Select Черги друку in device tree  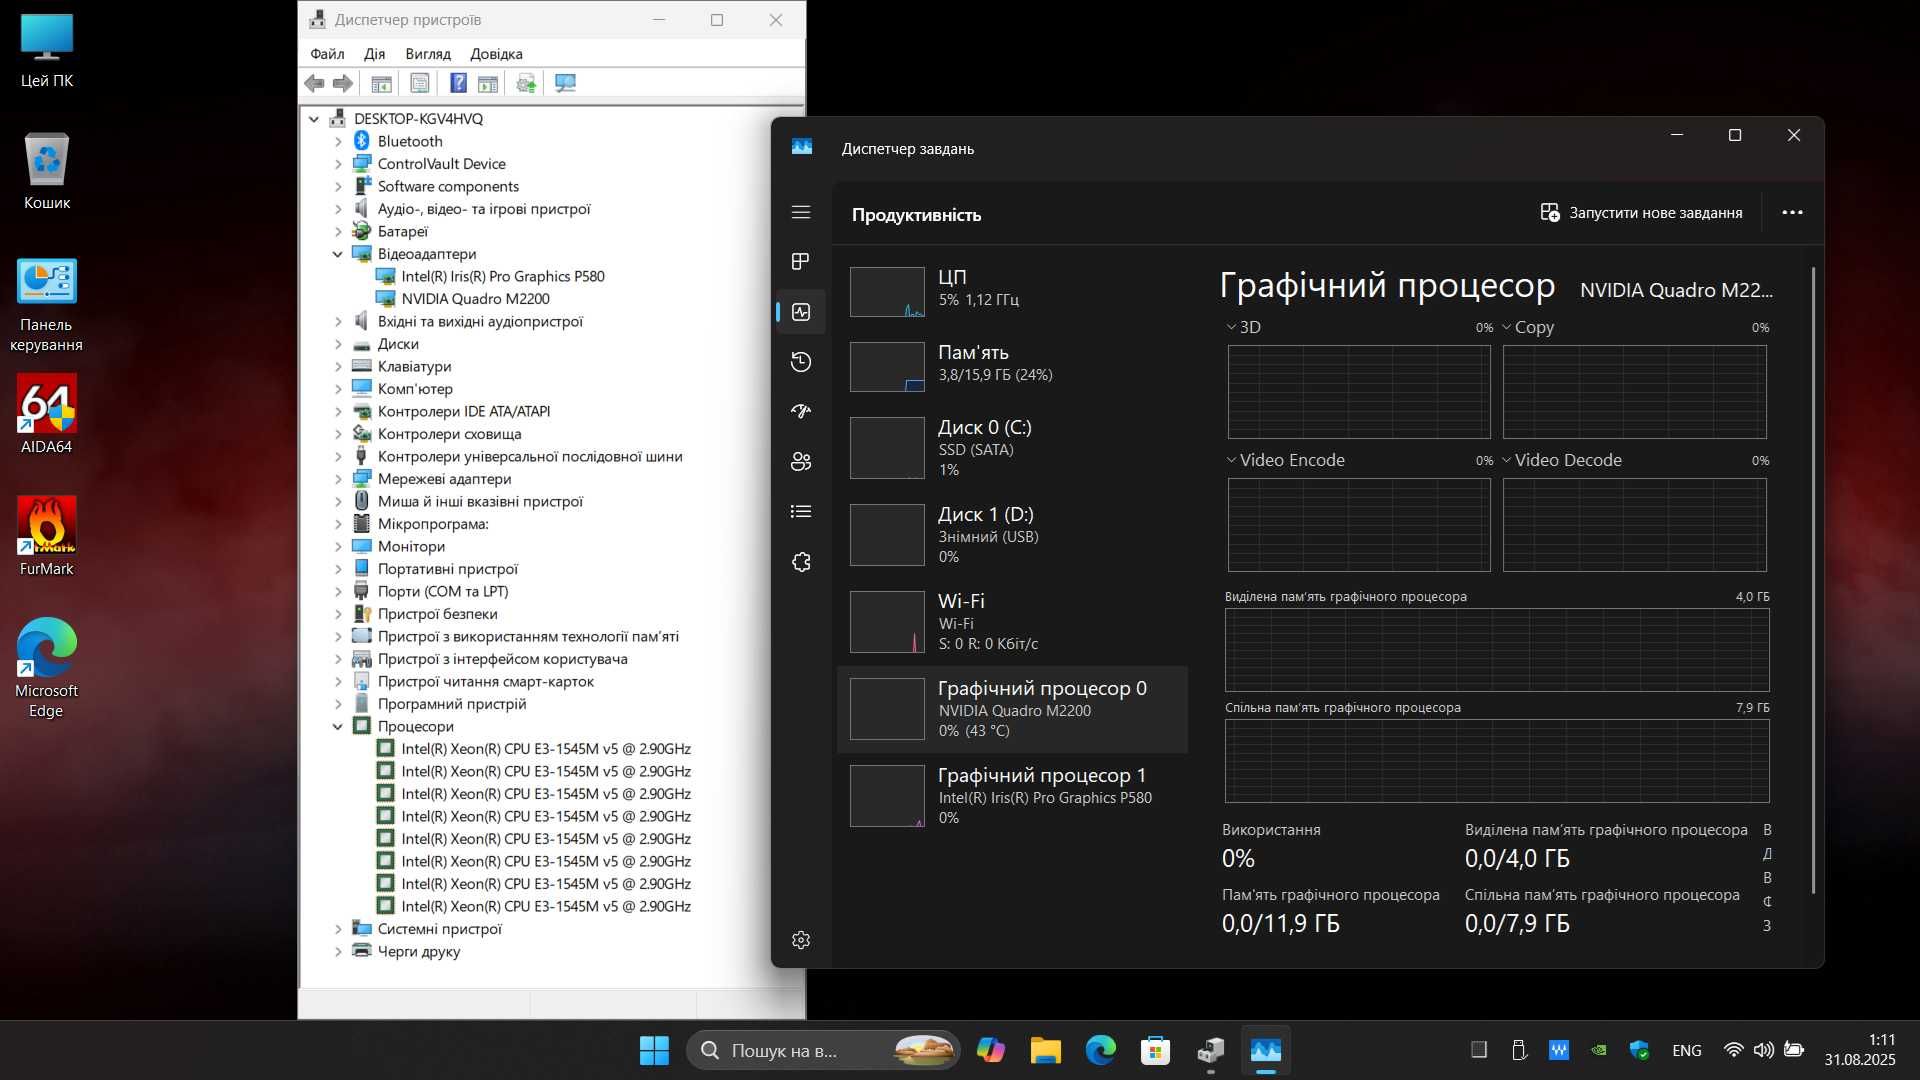[419, 951]
